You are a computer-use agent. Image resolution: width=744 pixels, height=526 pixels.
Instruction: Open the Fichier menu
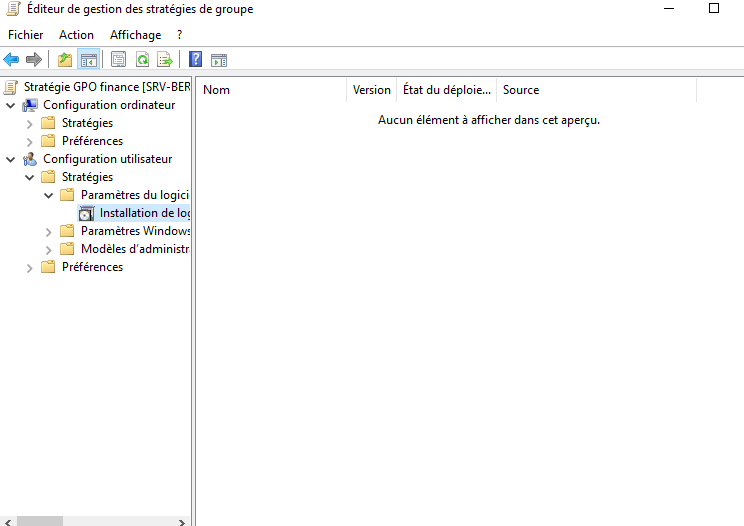pos(26,35)
